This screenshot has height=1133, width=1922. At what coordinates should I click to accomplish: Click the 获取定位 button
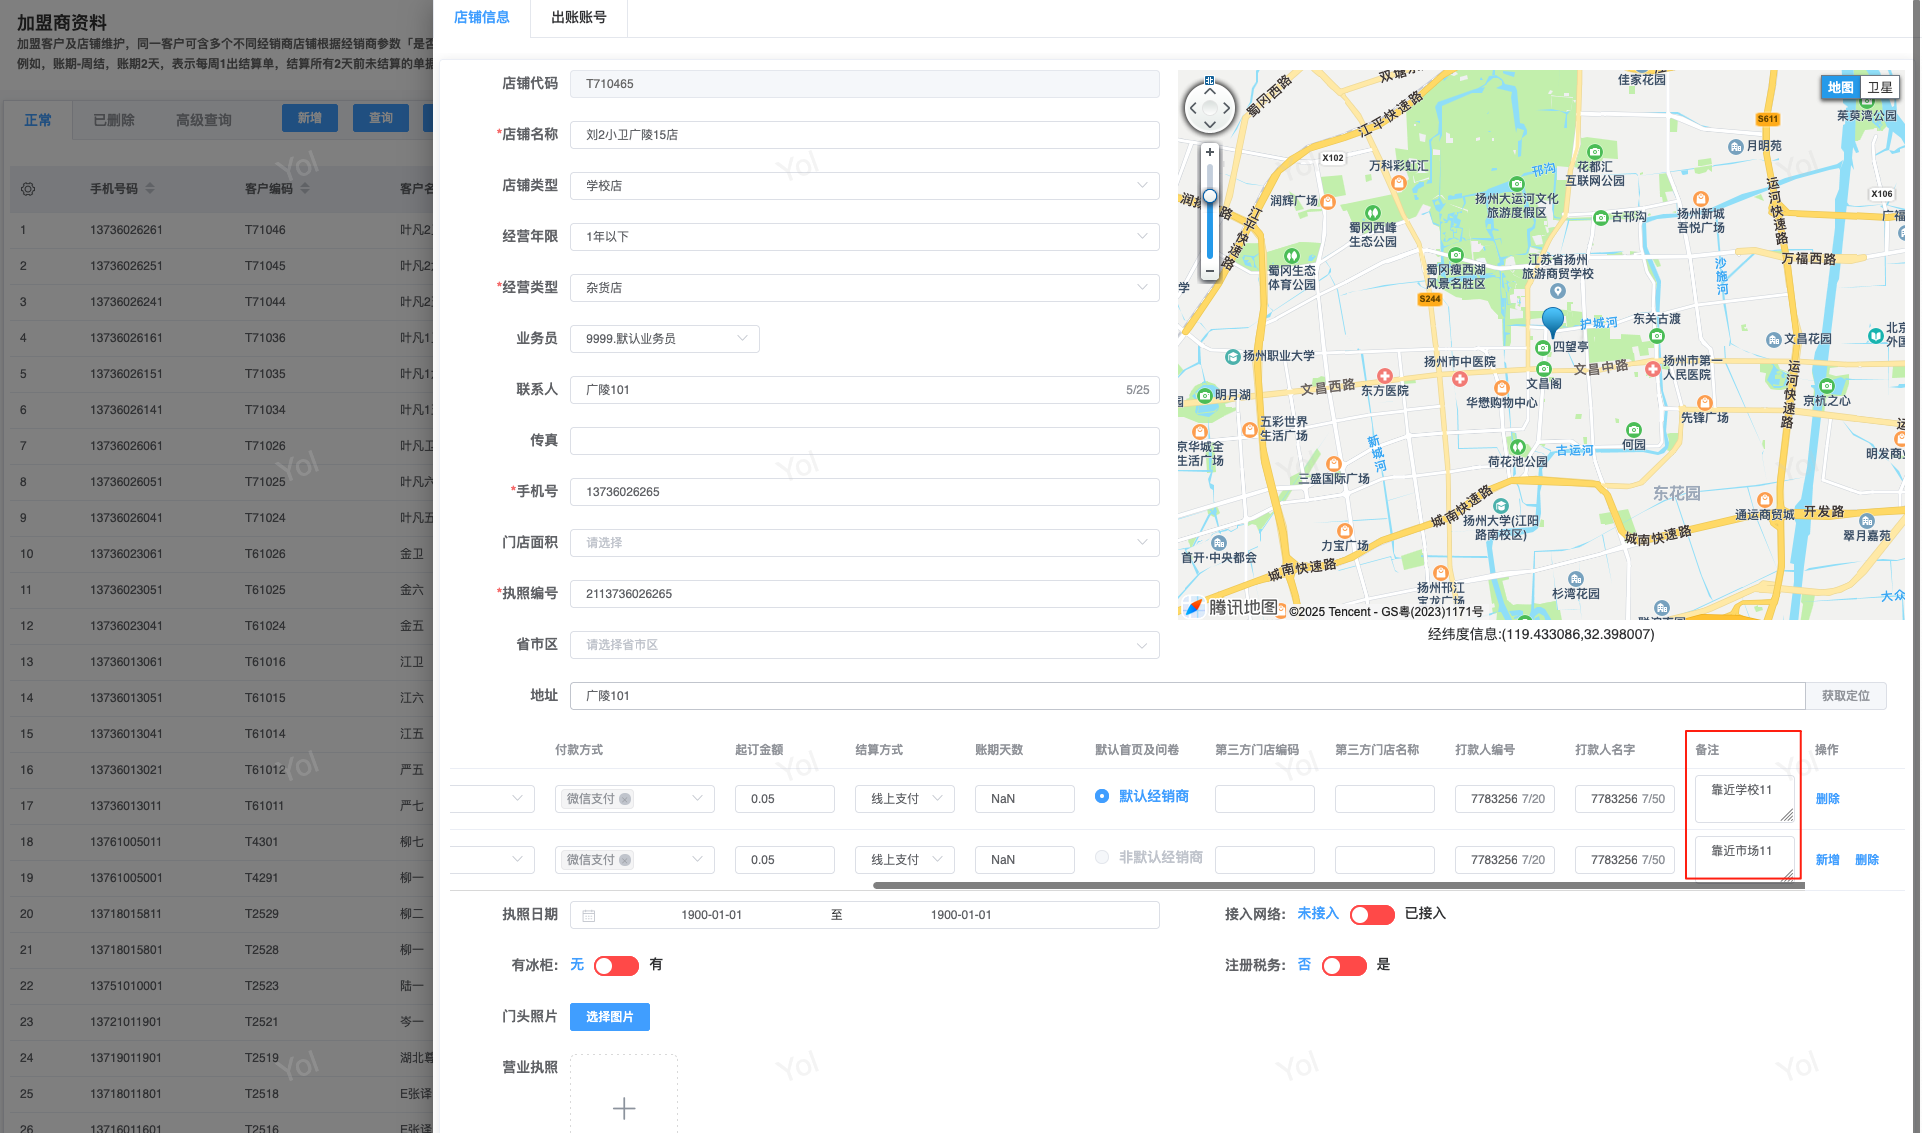[x=1844, y=696]
